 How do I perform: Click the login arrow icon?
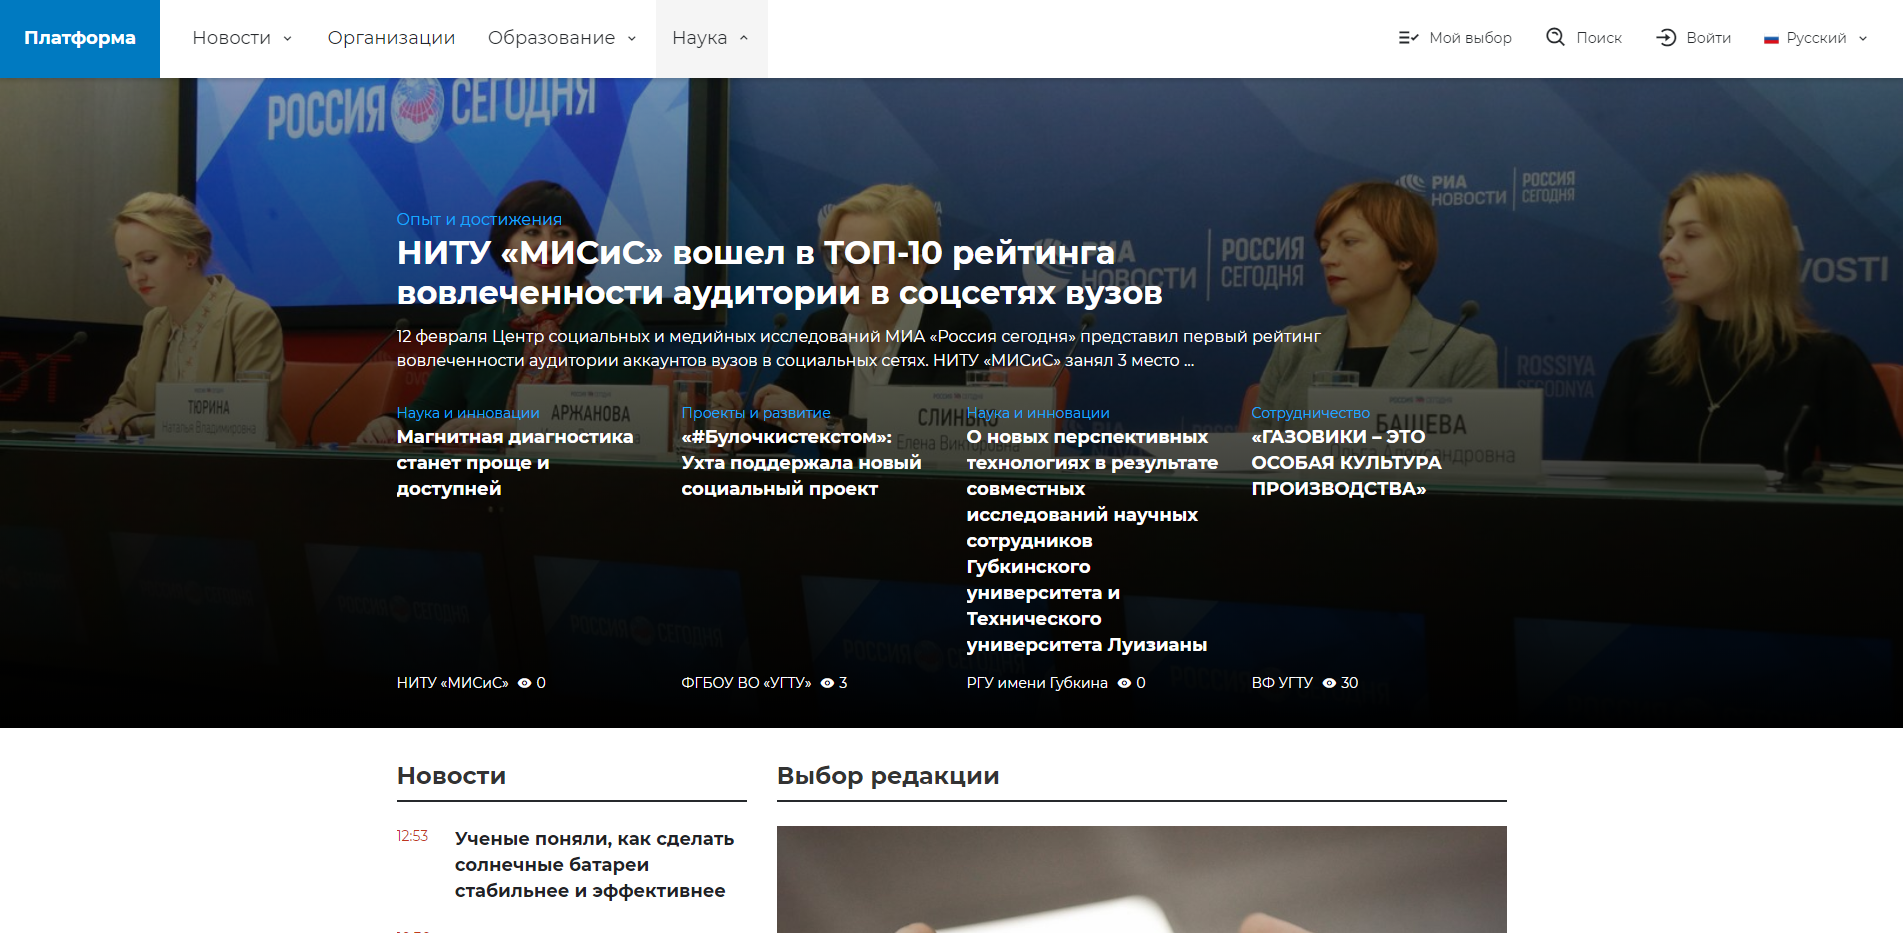click(1666, 38)
